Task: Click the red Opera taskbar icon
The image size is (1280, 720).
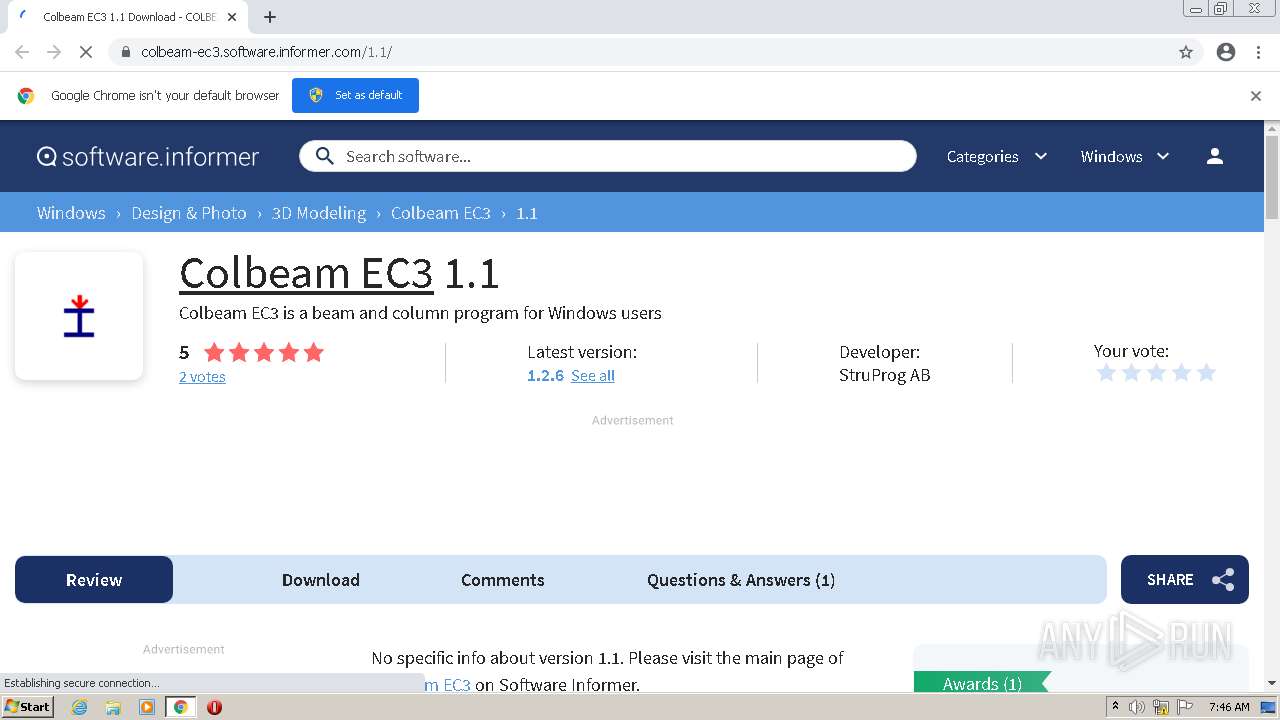Action: point(214,707)
